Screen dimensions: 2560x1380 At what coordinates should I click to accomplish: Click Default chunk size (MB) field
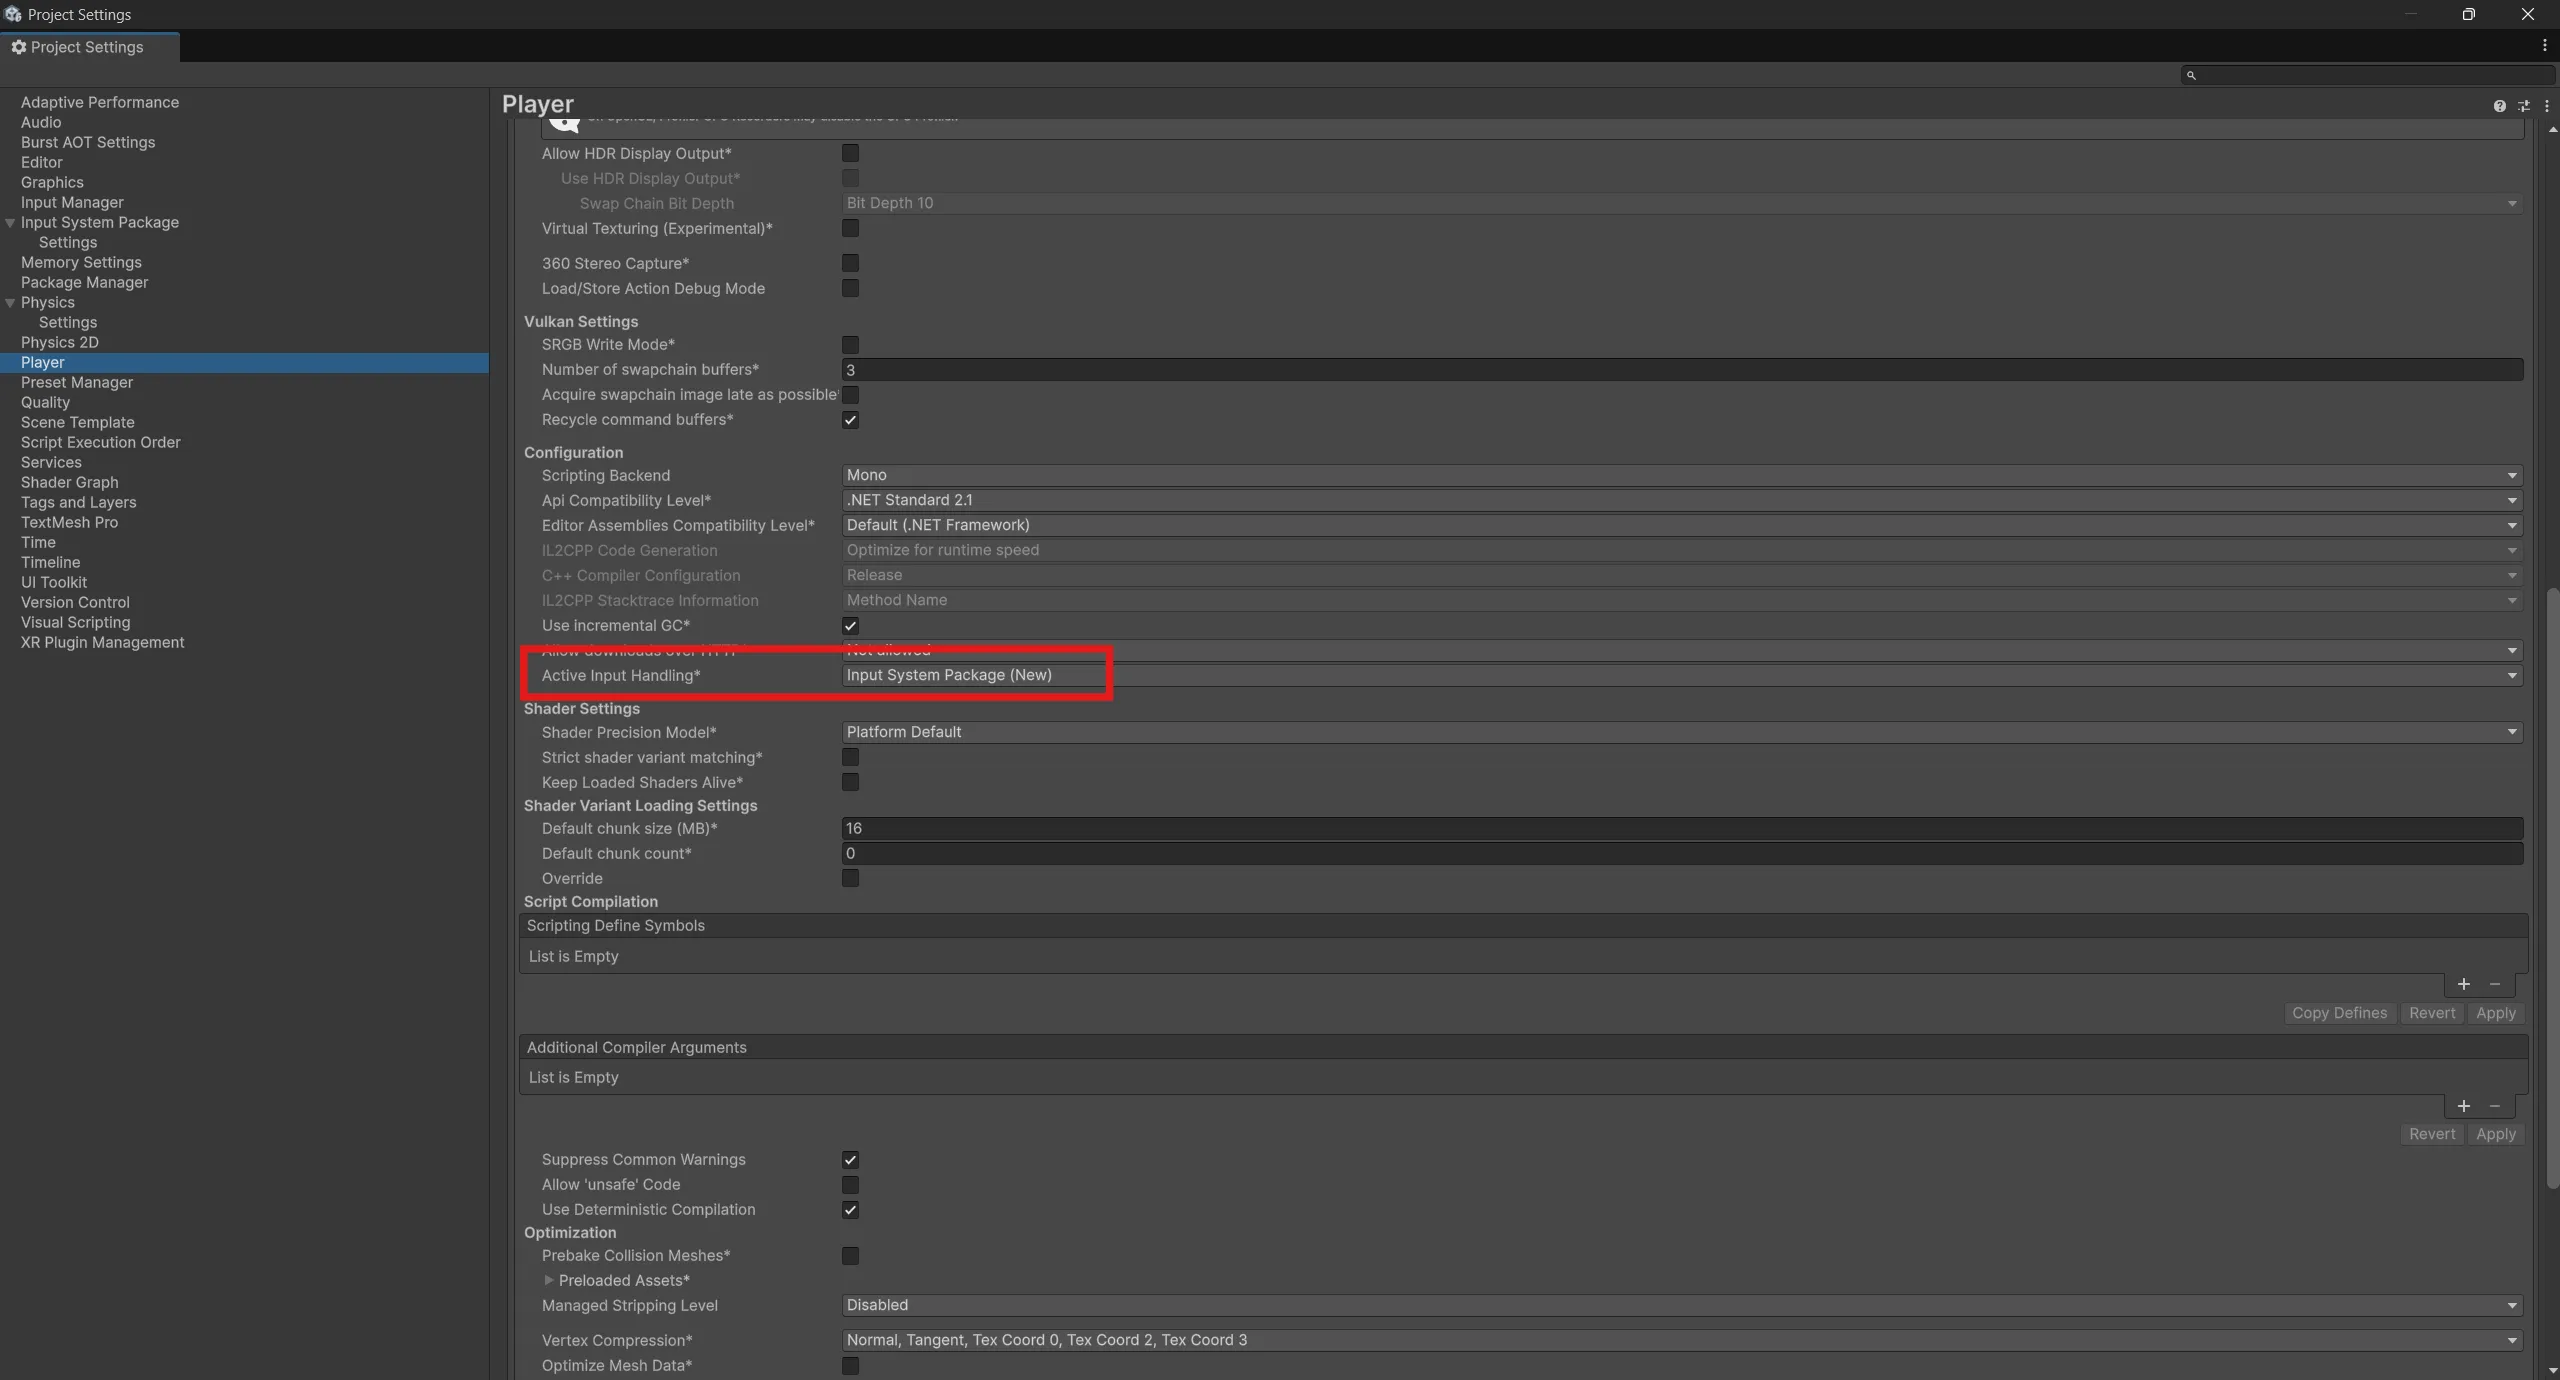(x=1682, y=828)
